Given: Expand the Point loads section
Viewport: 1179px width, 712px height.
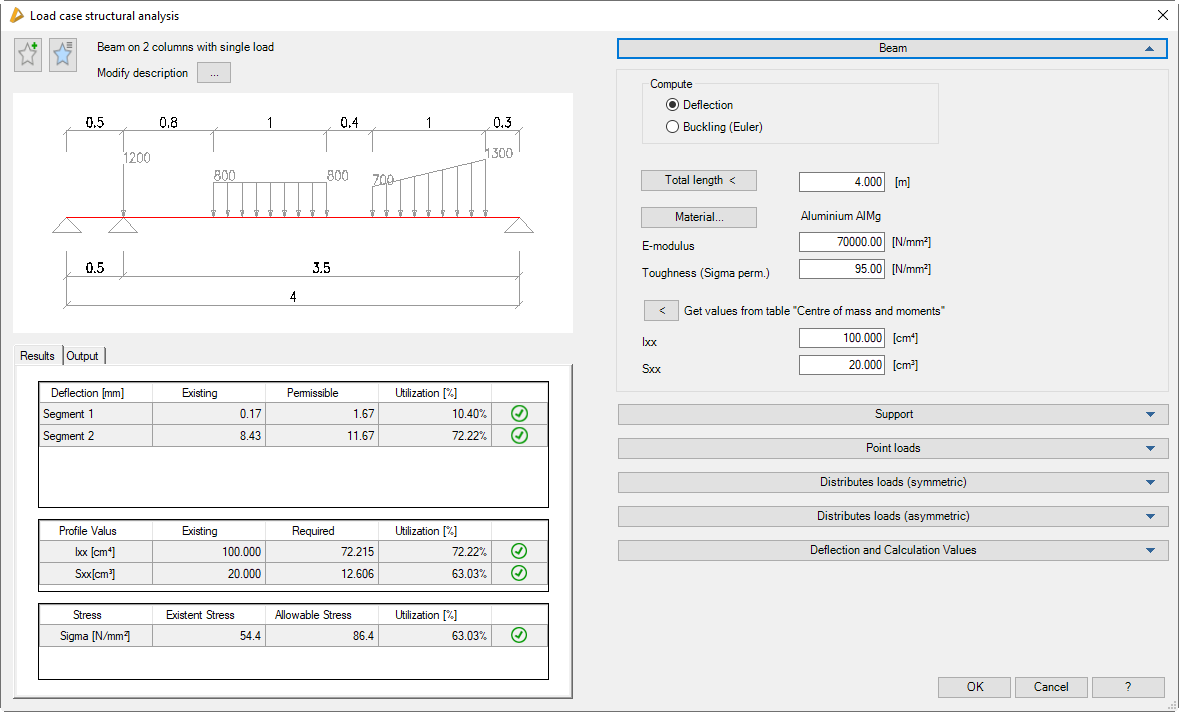Looking at the screenshot, I should (893, 448).
